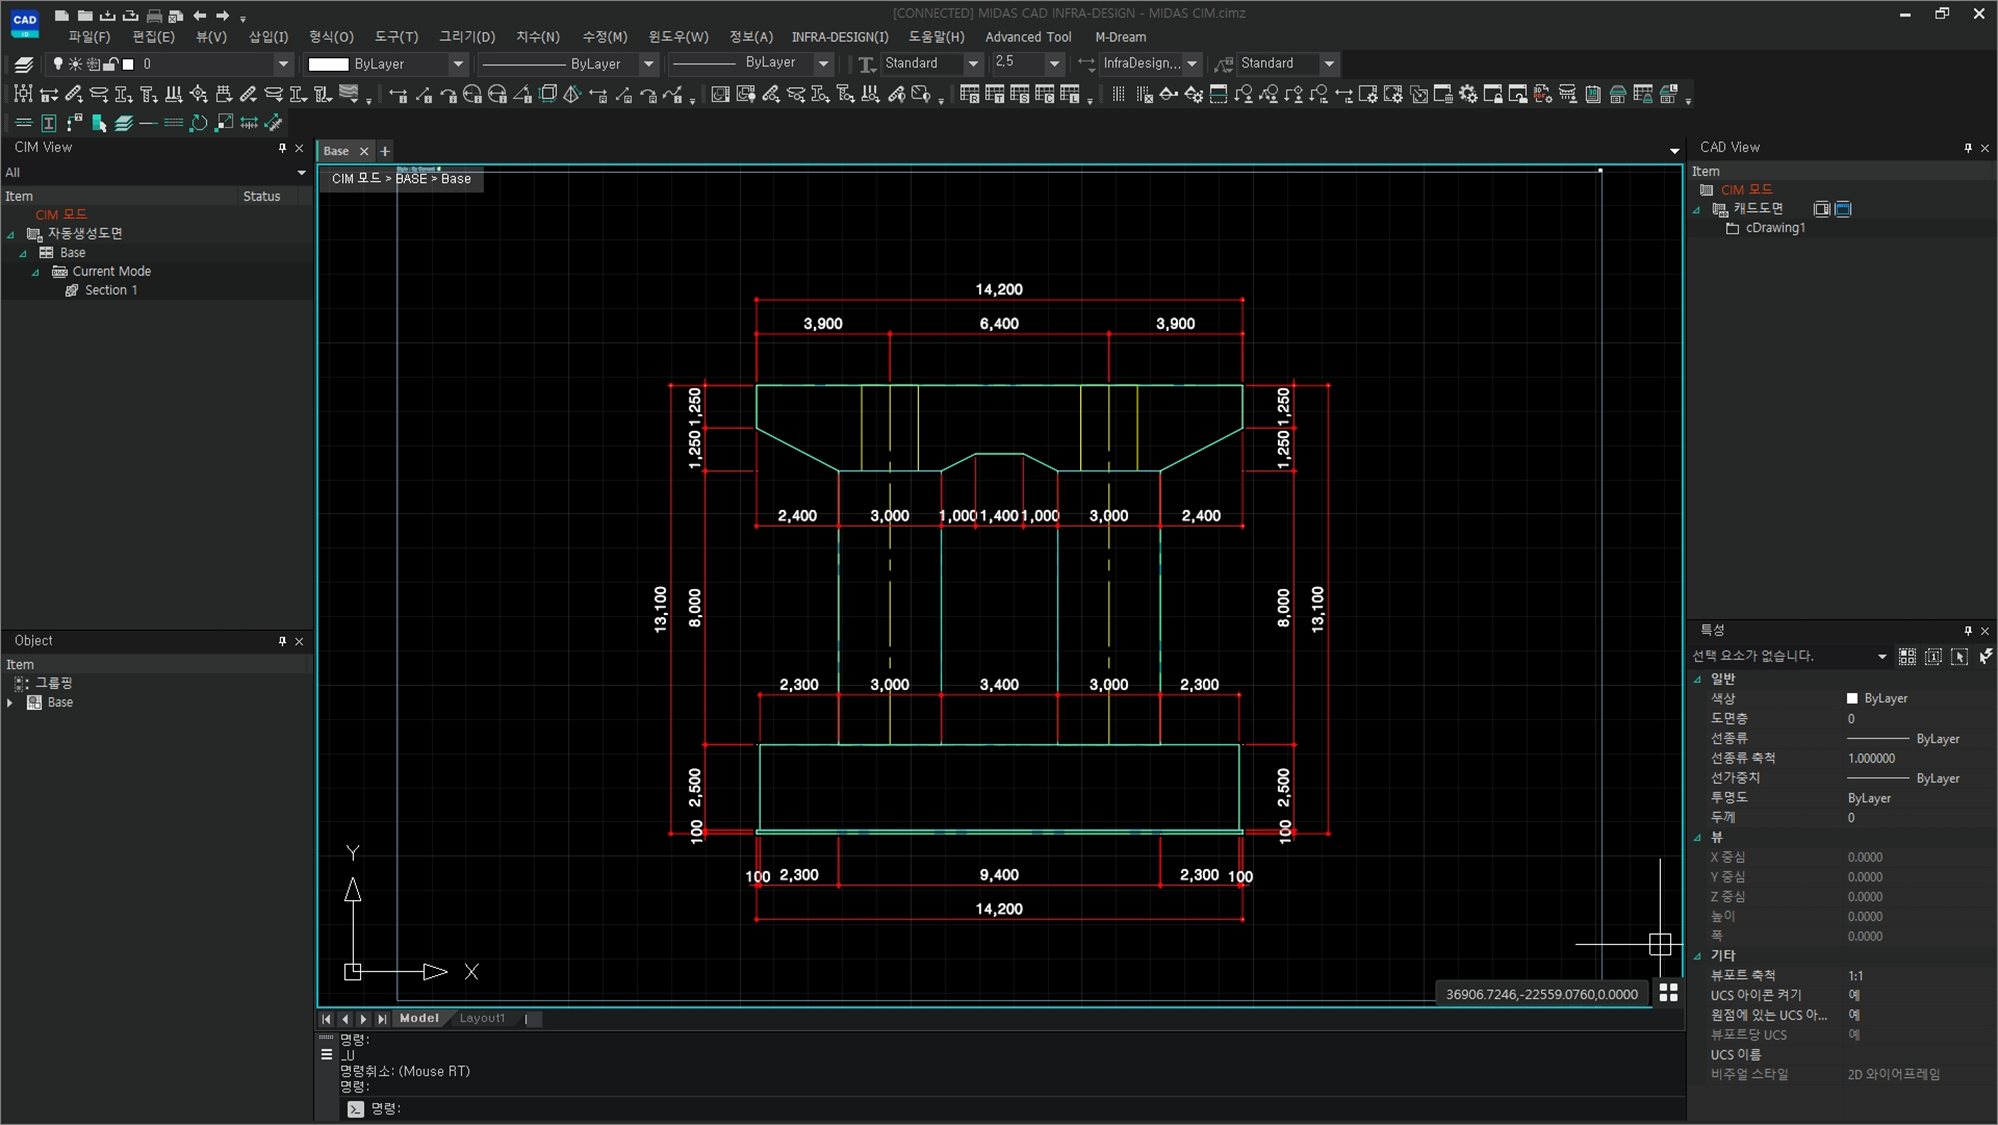Open the ByLayer color dropdown
The width and height of the screenshot is (1998, 1125).
click(x=458, y=64)
